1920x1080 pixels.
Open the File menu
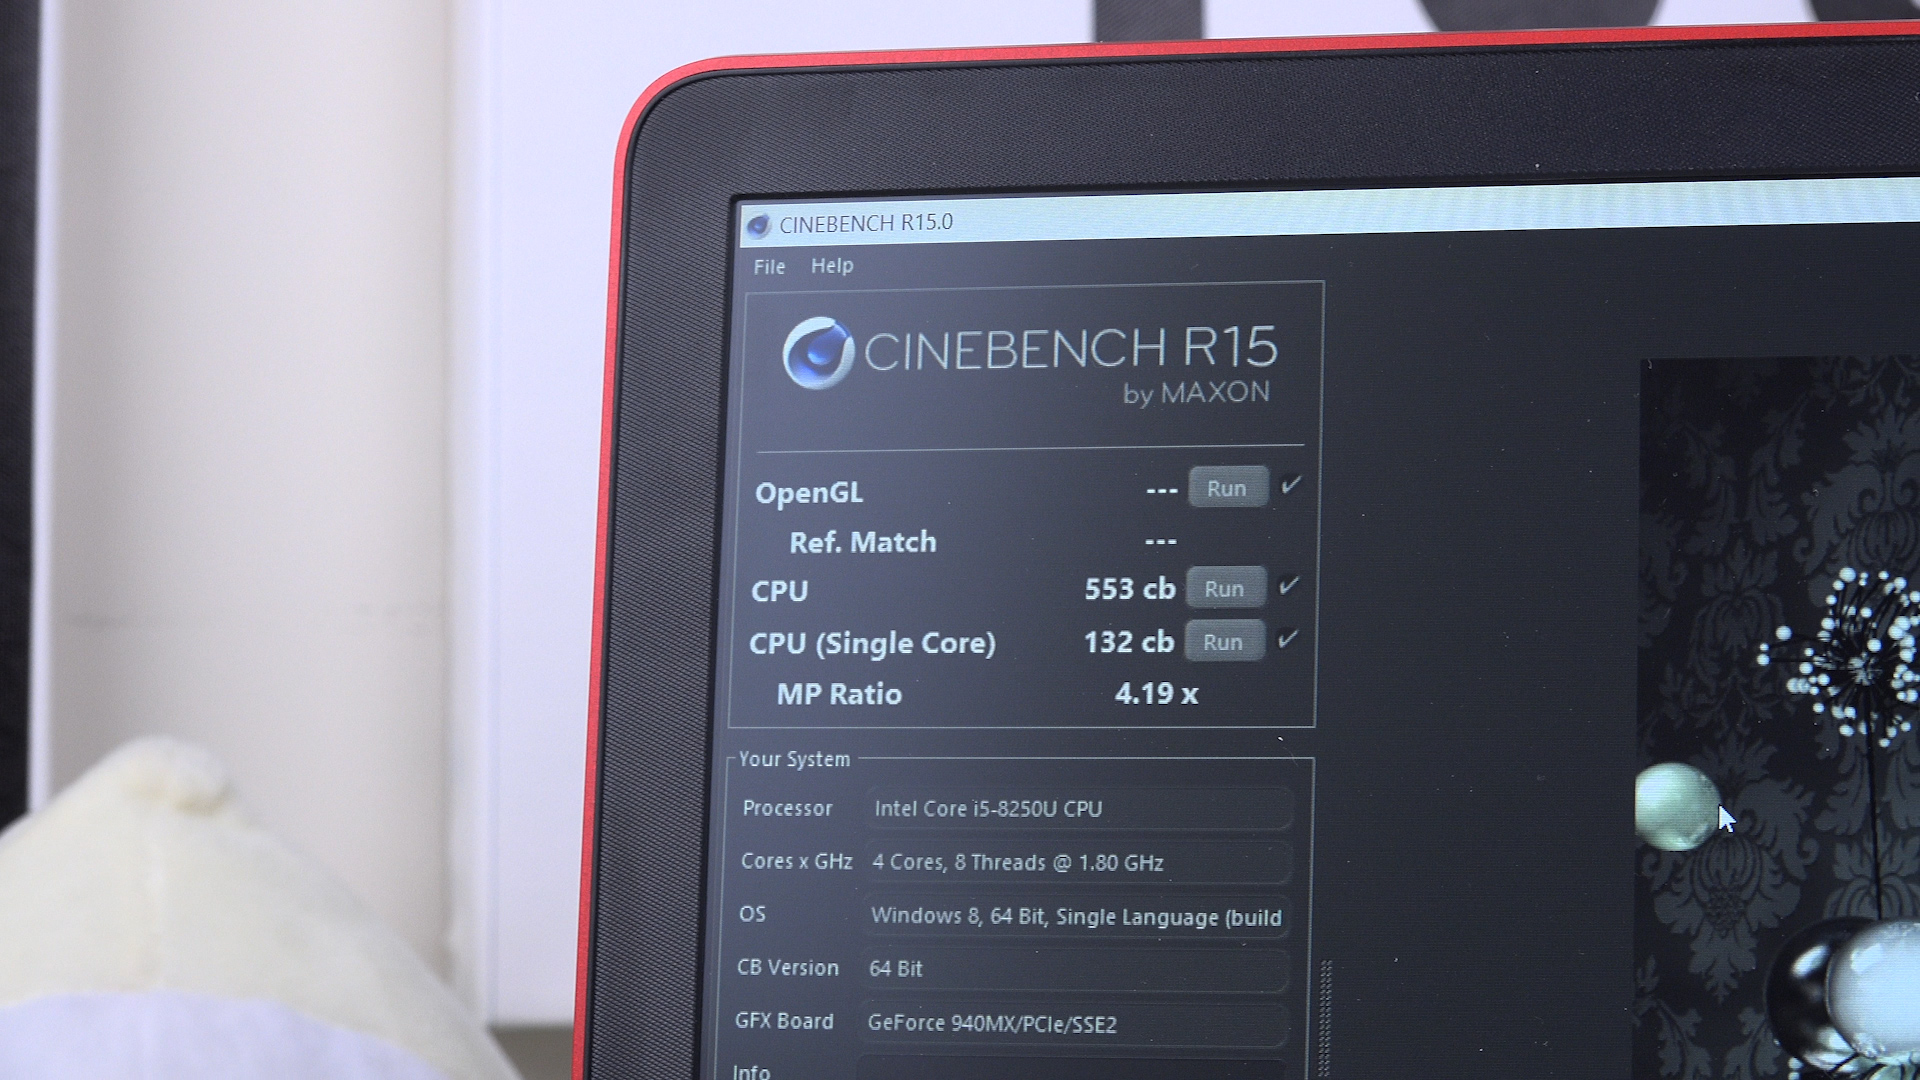click(x=769, y=267)
